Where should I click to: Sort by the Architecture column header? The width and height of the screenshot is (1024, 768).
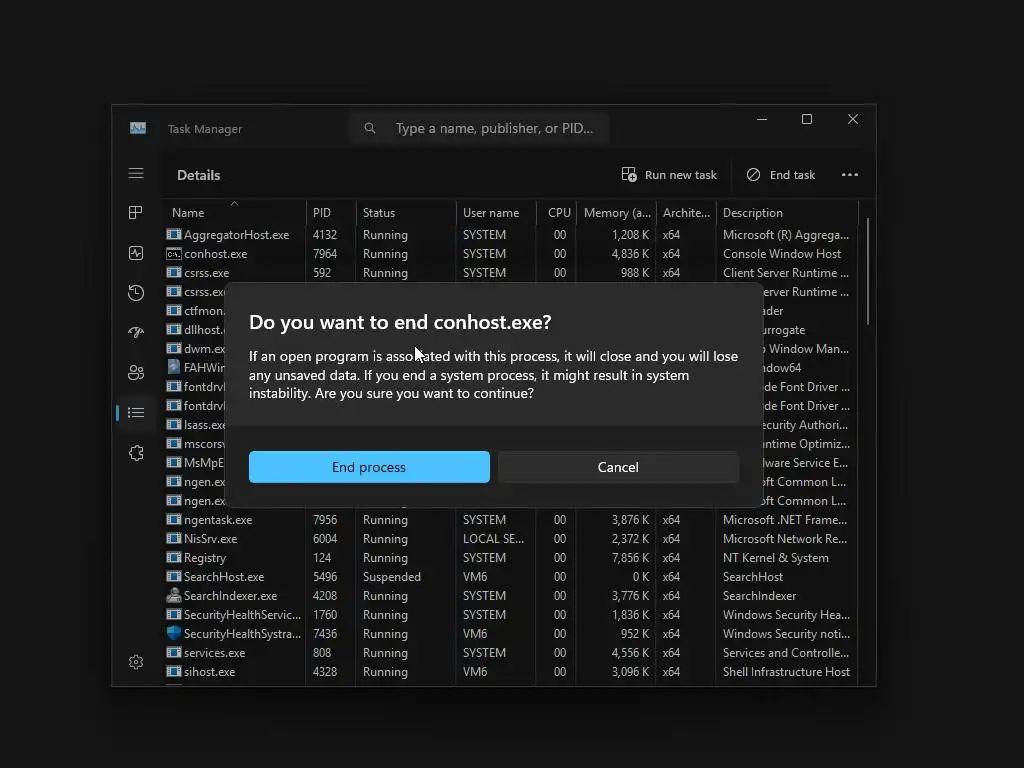click(x=686, y=212)
